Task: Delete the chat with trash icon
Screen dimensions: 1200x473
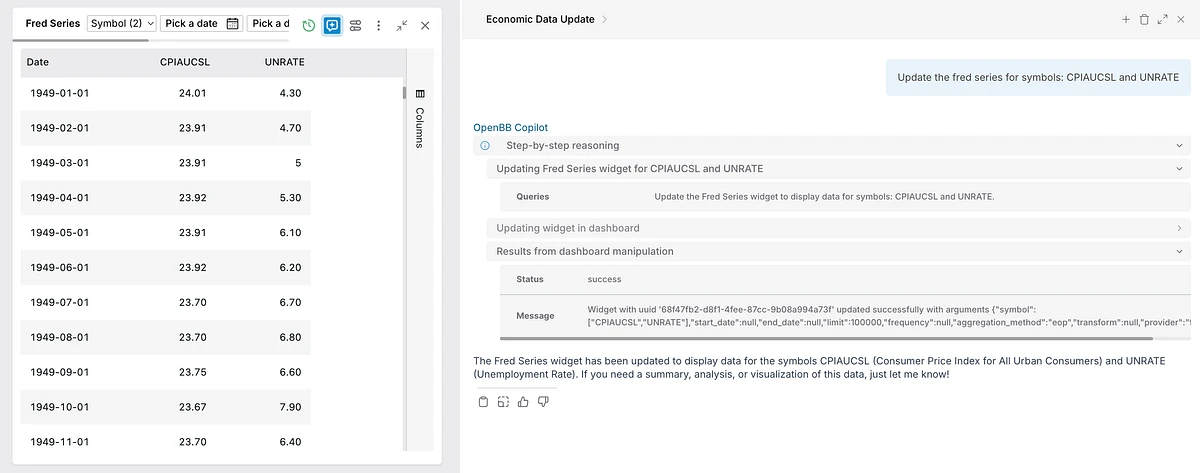Action: (x=1144, y=19)
